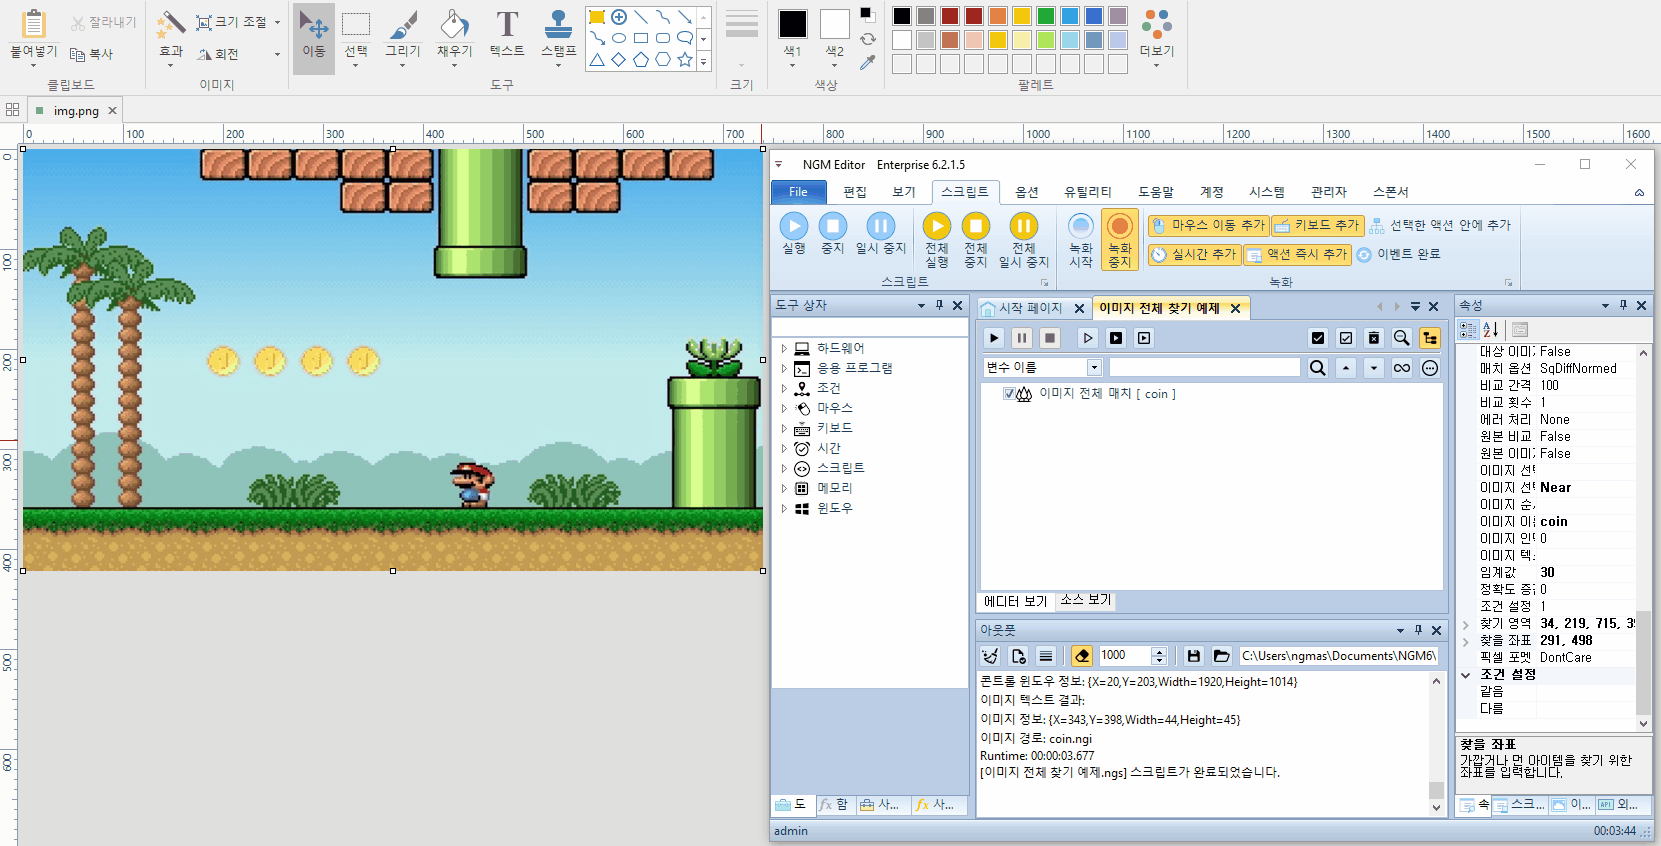Switch to 옵션 ribbon tab
The width and height of the screenshot is (1661, 846).
1027,192
